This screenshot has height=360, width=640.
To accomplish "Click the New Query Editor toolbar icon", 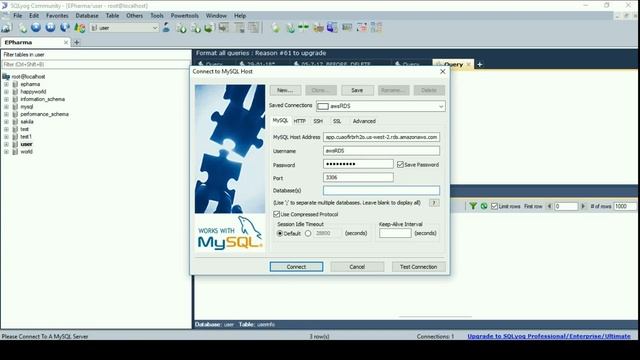I will coord(22,28).
